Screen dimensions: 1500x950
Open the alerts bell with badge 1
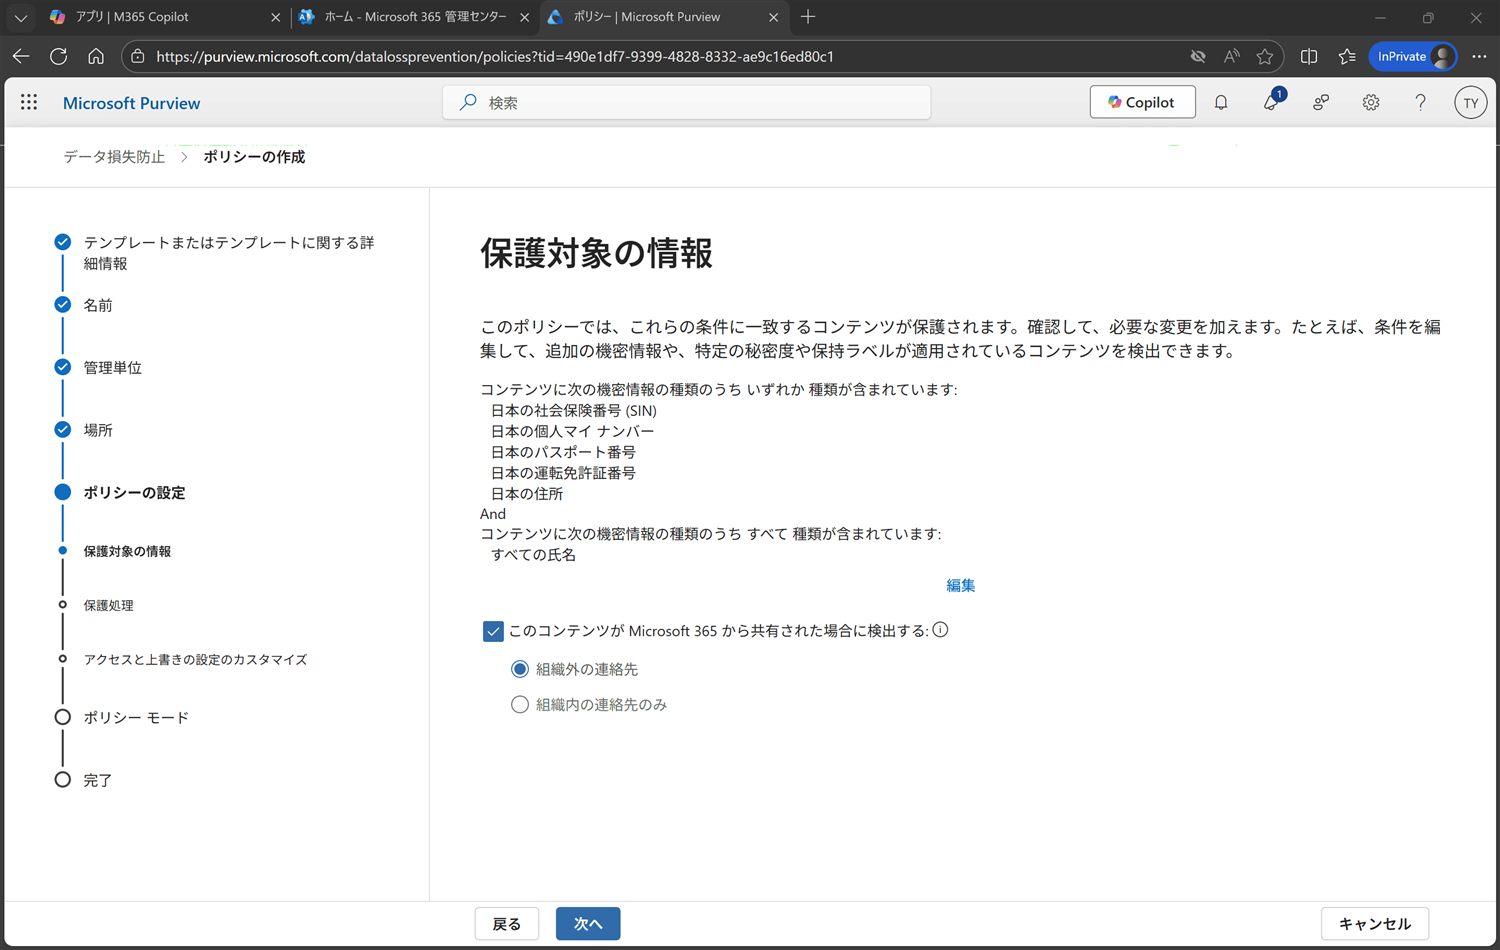pos(1272,101)
